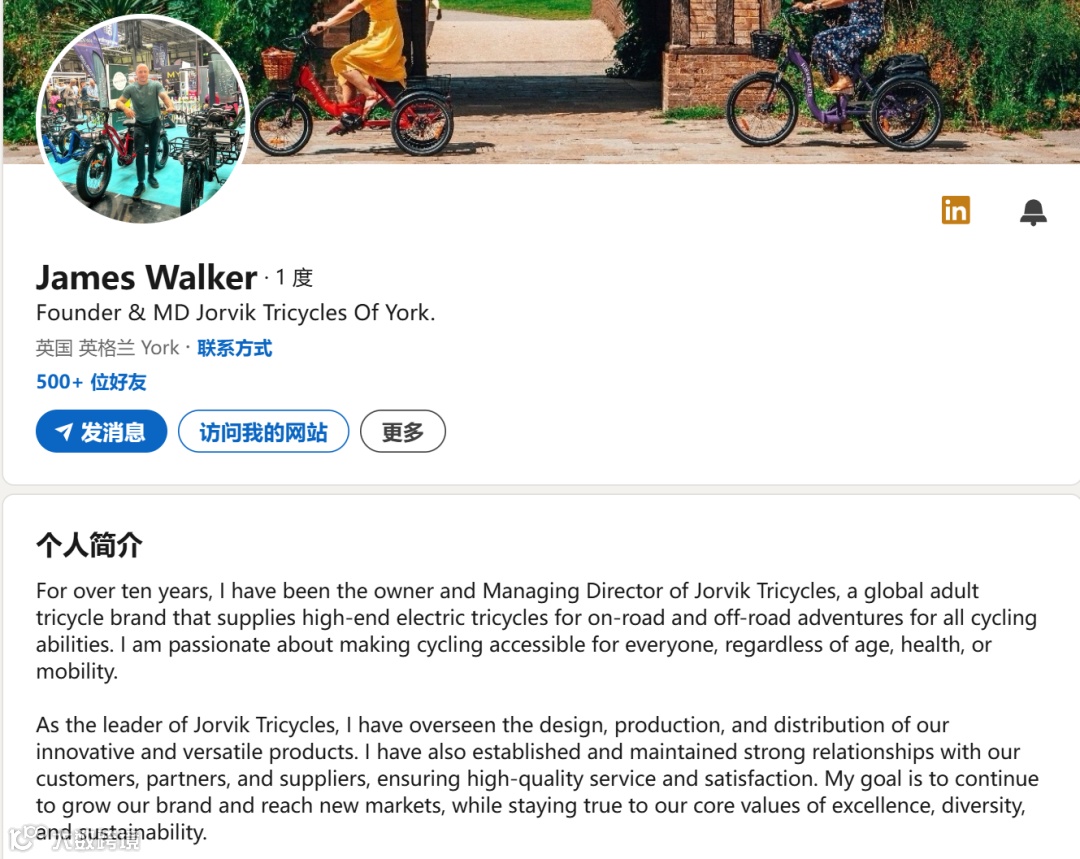Click the paragraph starting 'As the leader'
Image resolution: width=1080 pixels, height=859 pixels.
tap(537, 778)
